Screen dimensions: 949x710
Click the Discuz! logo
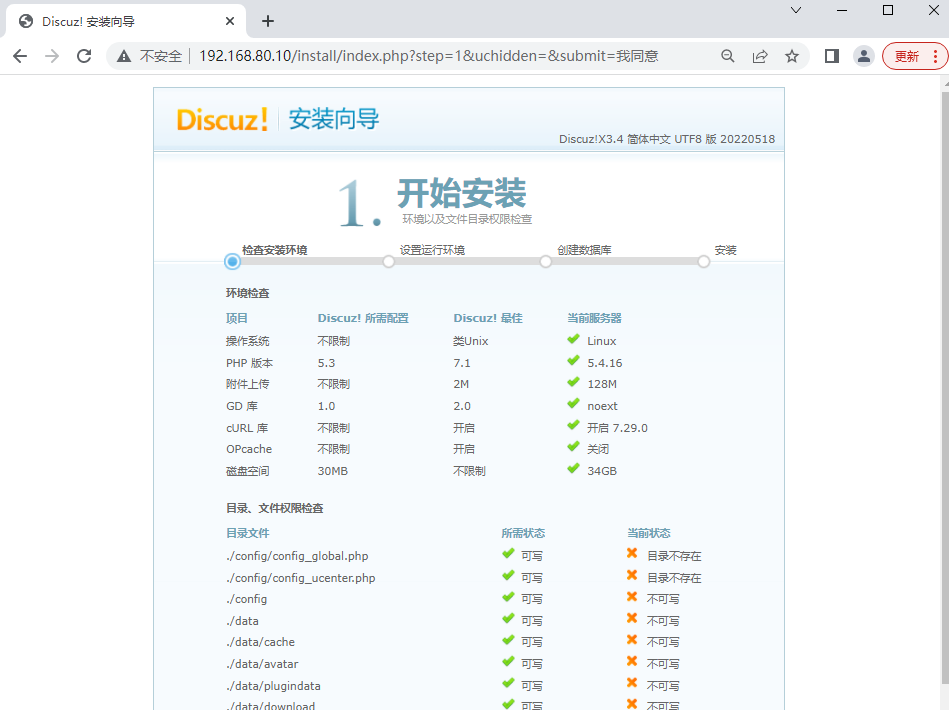(222, 119)
